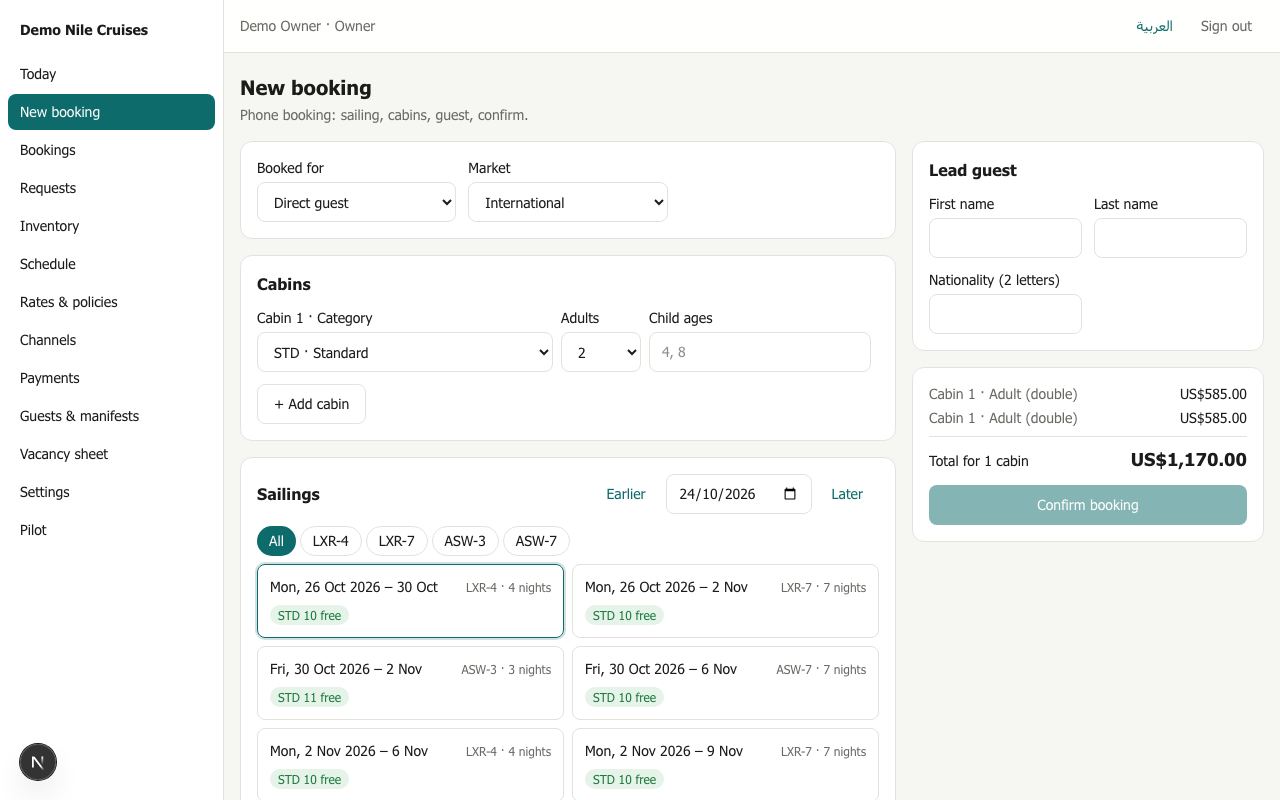Open the Adults count dropdown

pyautogui.click(x=601, y=352)
